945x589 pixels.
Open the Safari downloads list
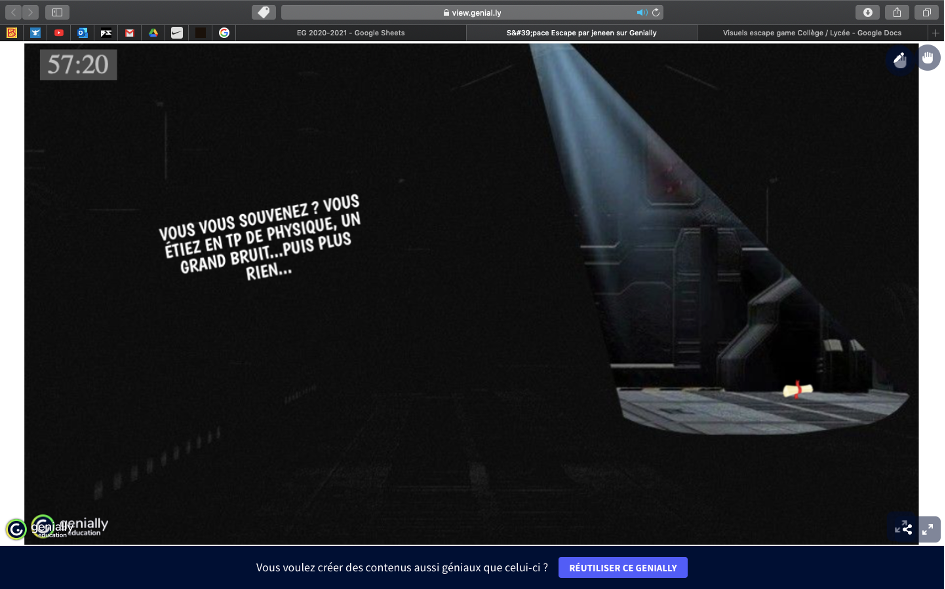tap(867, 12)
